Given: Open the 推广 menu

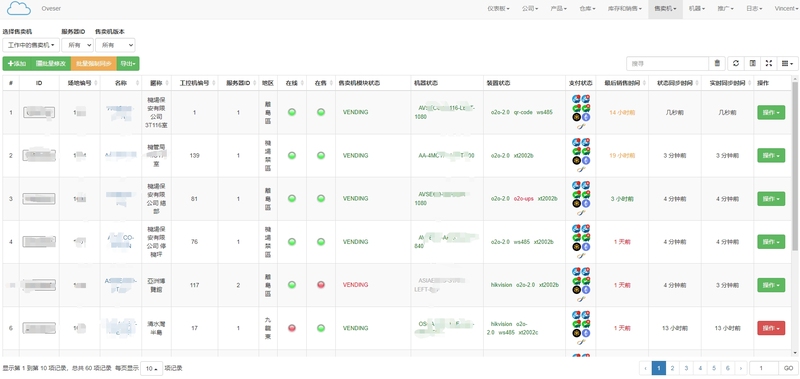Looking at the screenshot, I should (725, 9).
